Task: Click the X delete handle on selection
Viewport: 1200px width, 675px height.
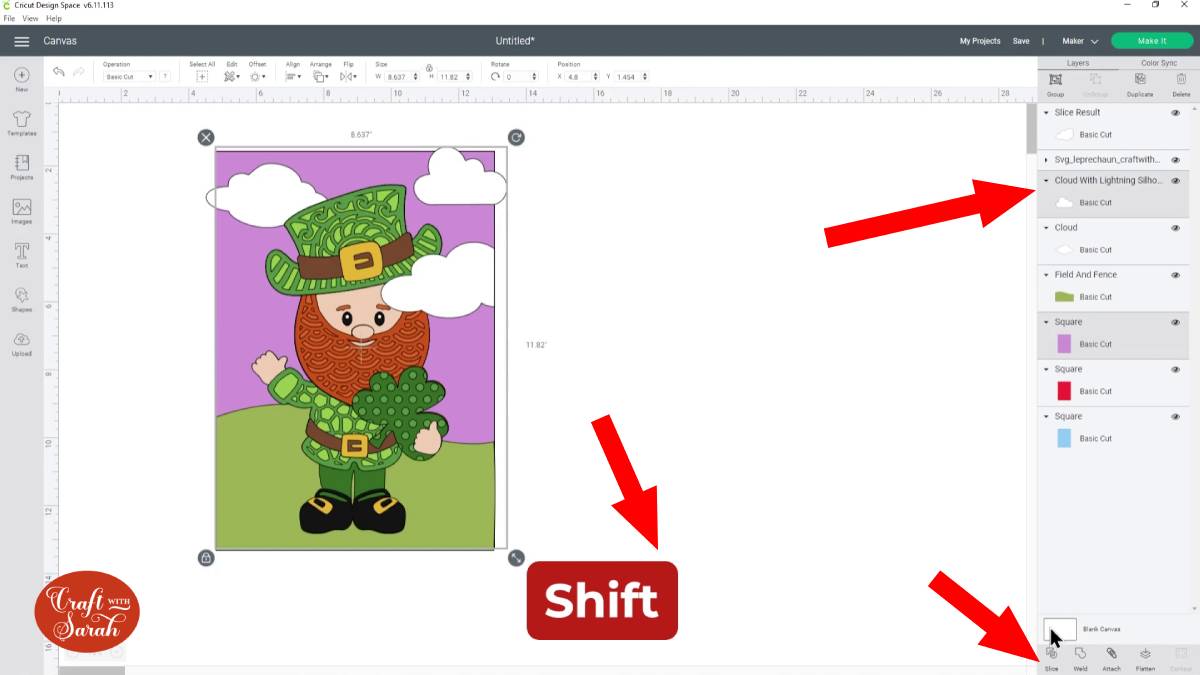Action: coord(206,137)
